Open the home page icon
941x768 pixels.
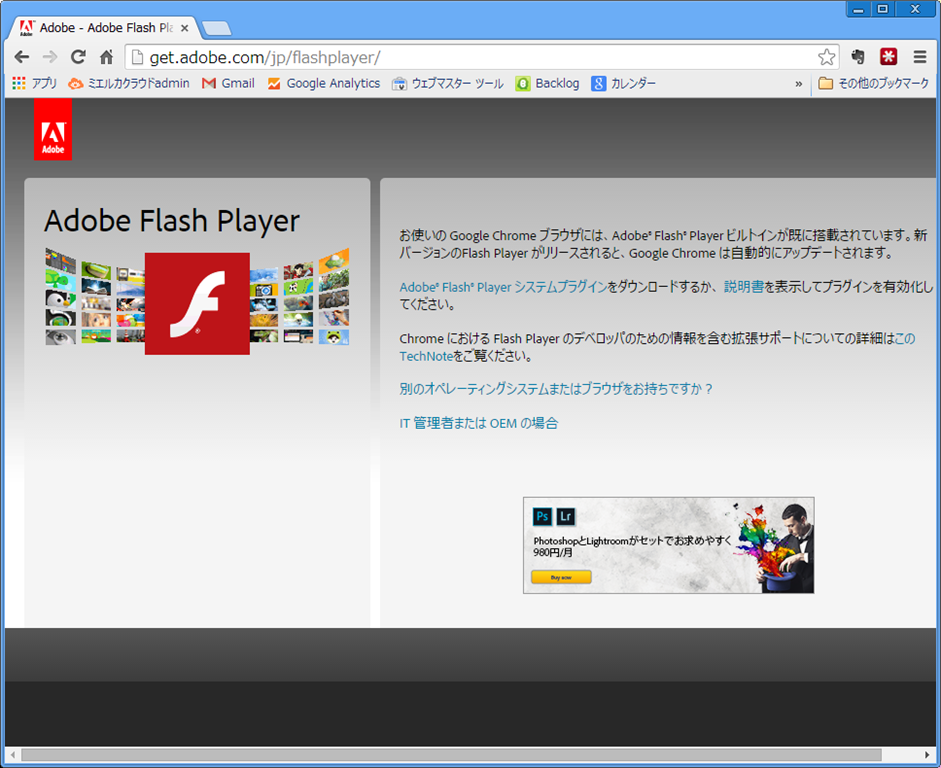[106, 57]
